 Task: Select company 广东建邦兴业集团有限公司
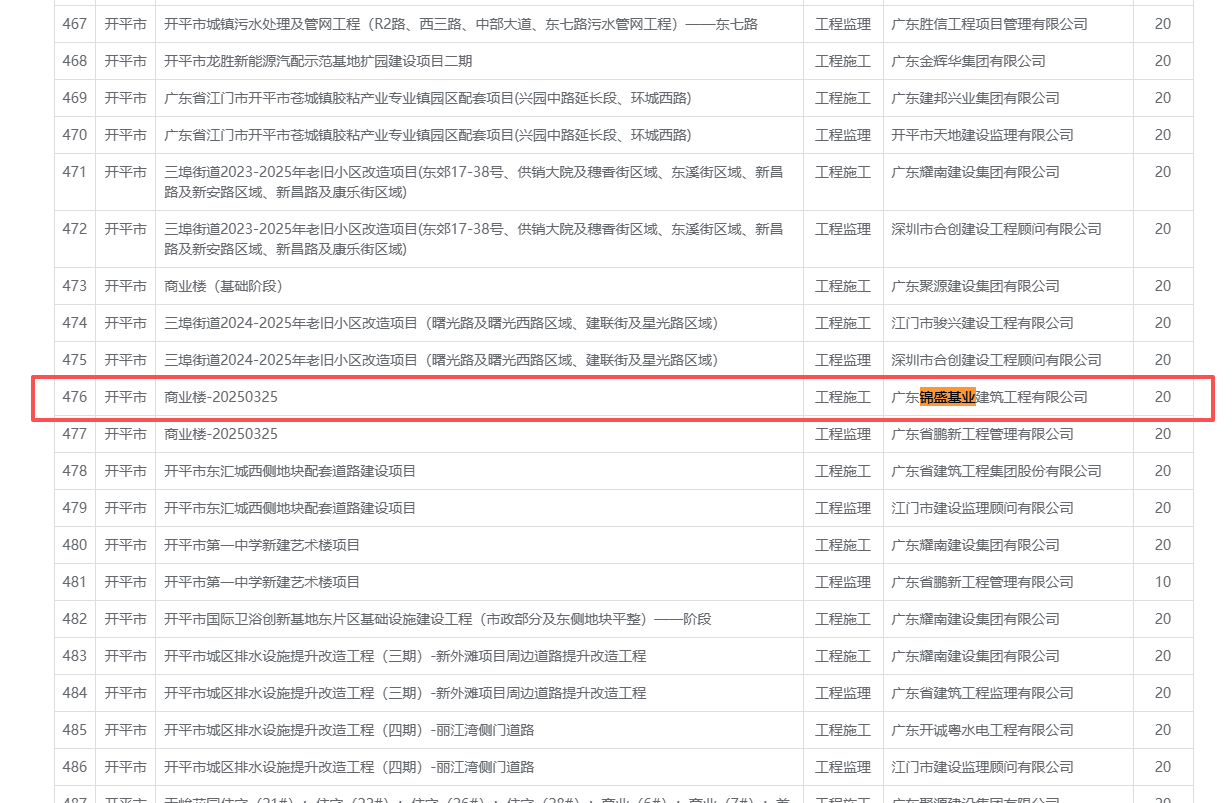975,98
